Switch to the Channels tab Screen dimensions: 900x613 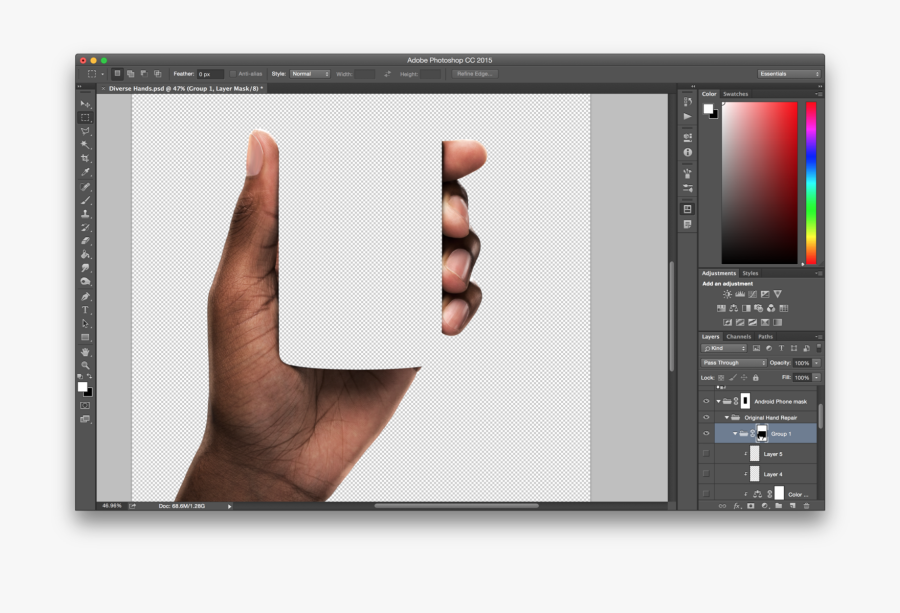click(739, 336)
